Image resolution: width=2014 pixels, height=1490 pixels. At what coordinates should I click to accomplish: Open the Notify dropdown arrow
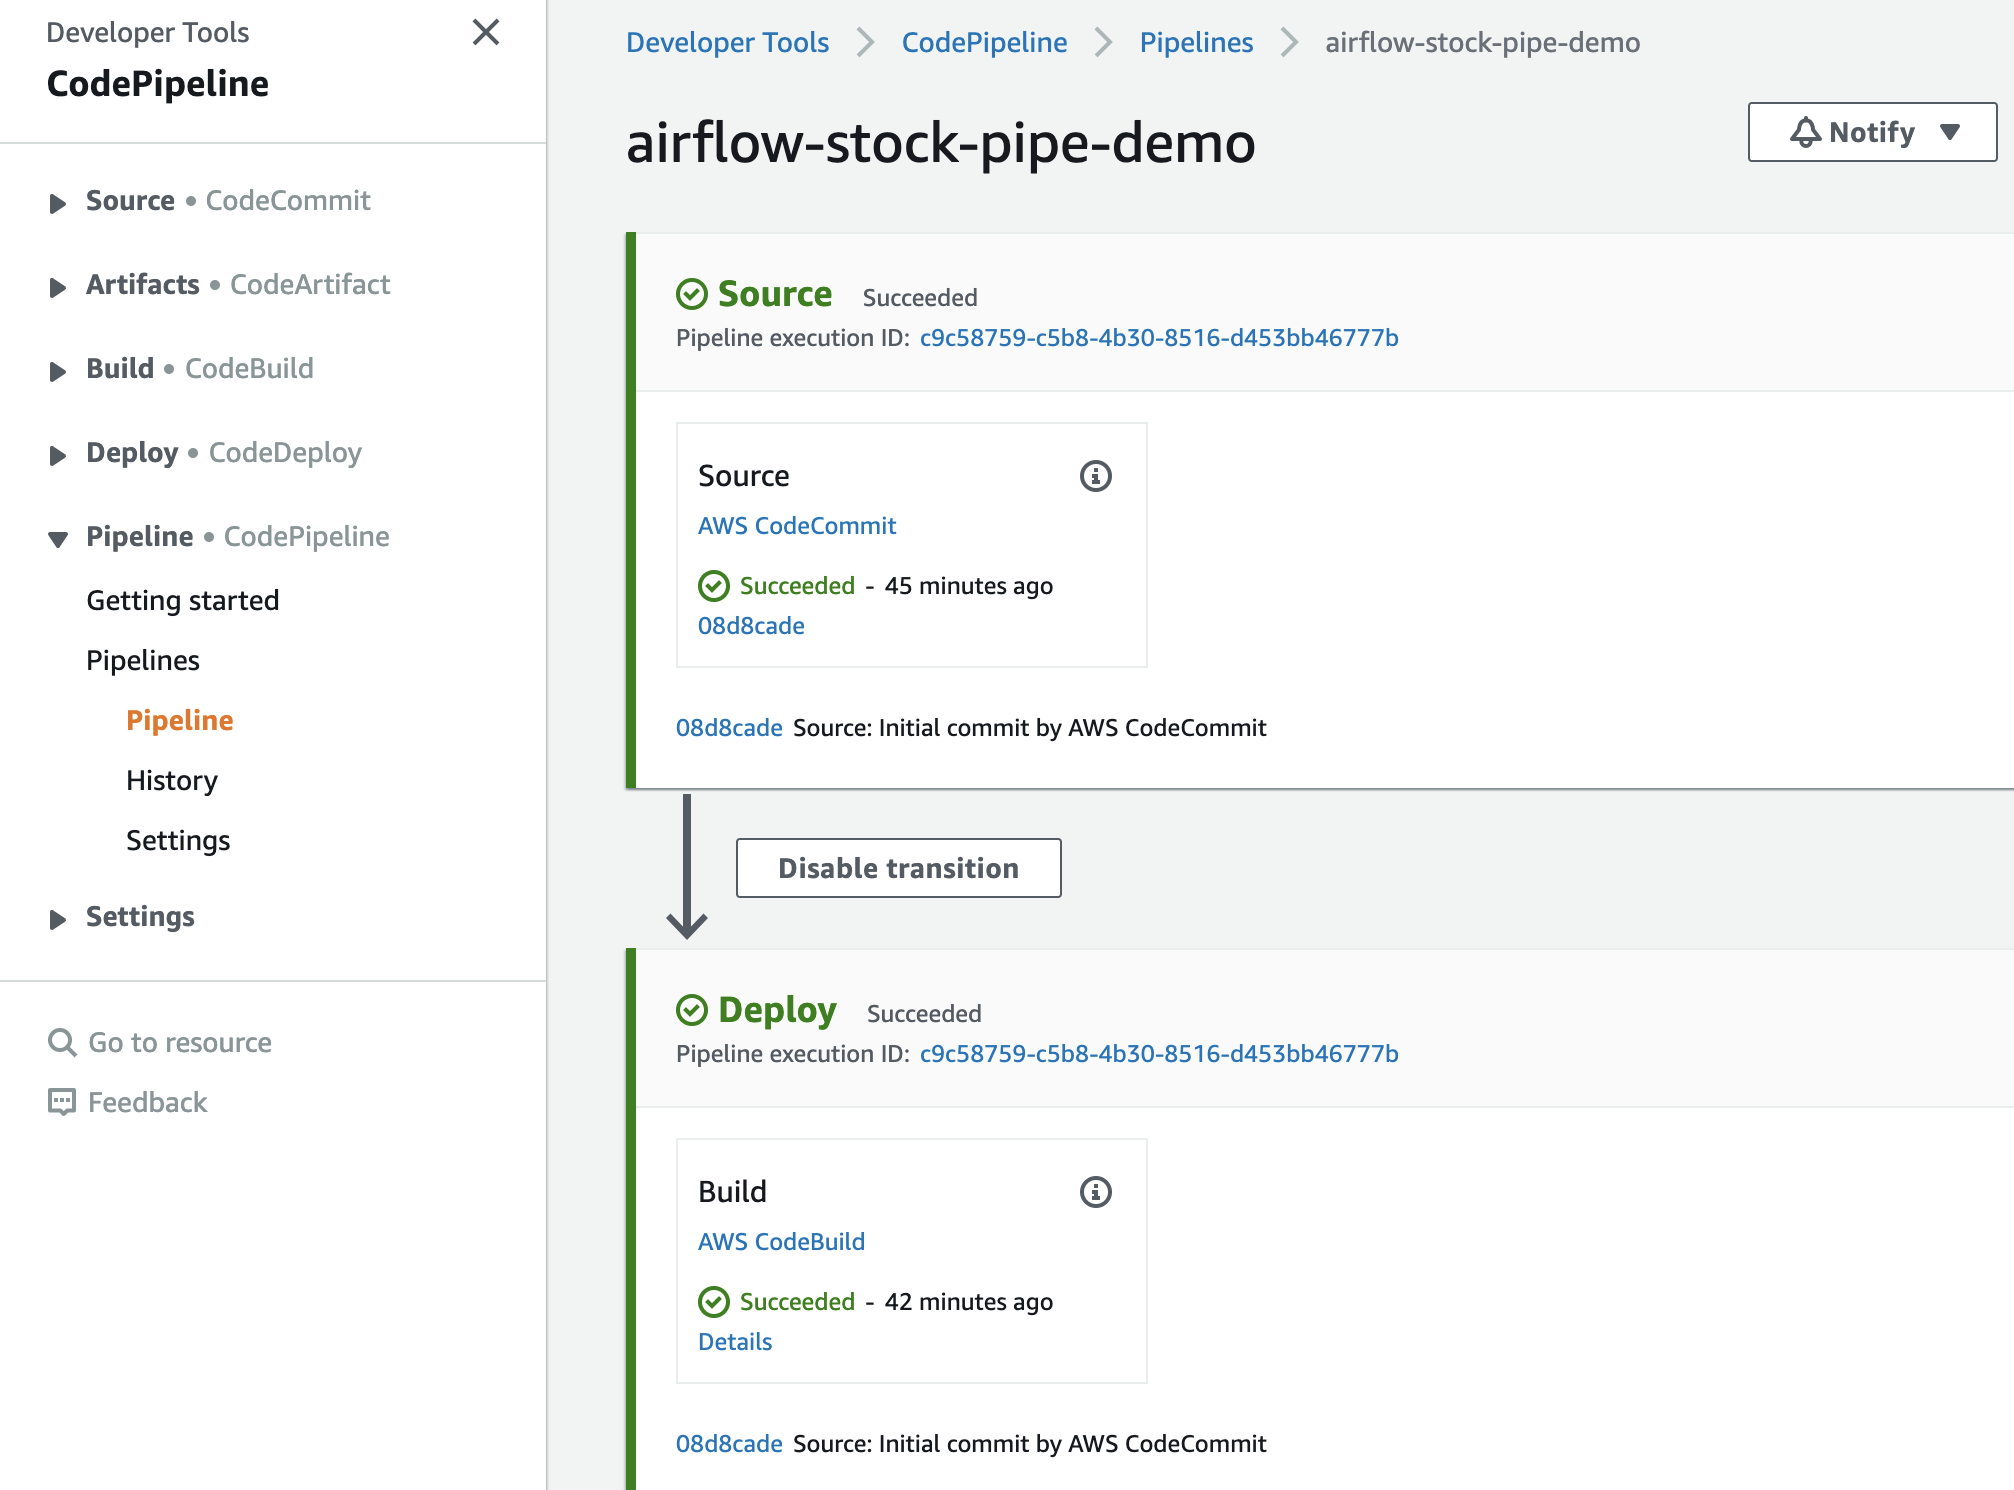1949,132
